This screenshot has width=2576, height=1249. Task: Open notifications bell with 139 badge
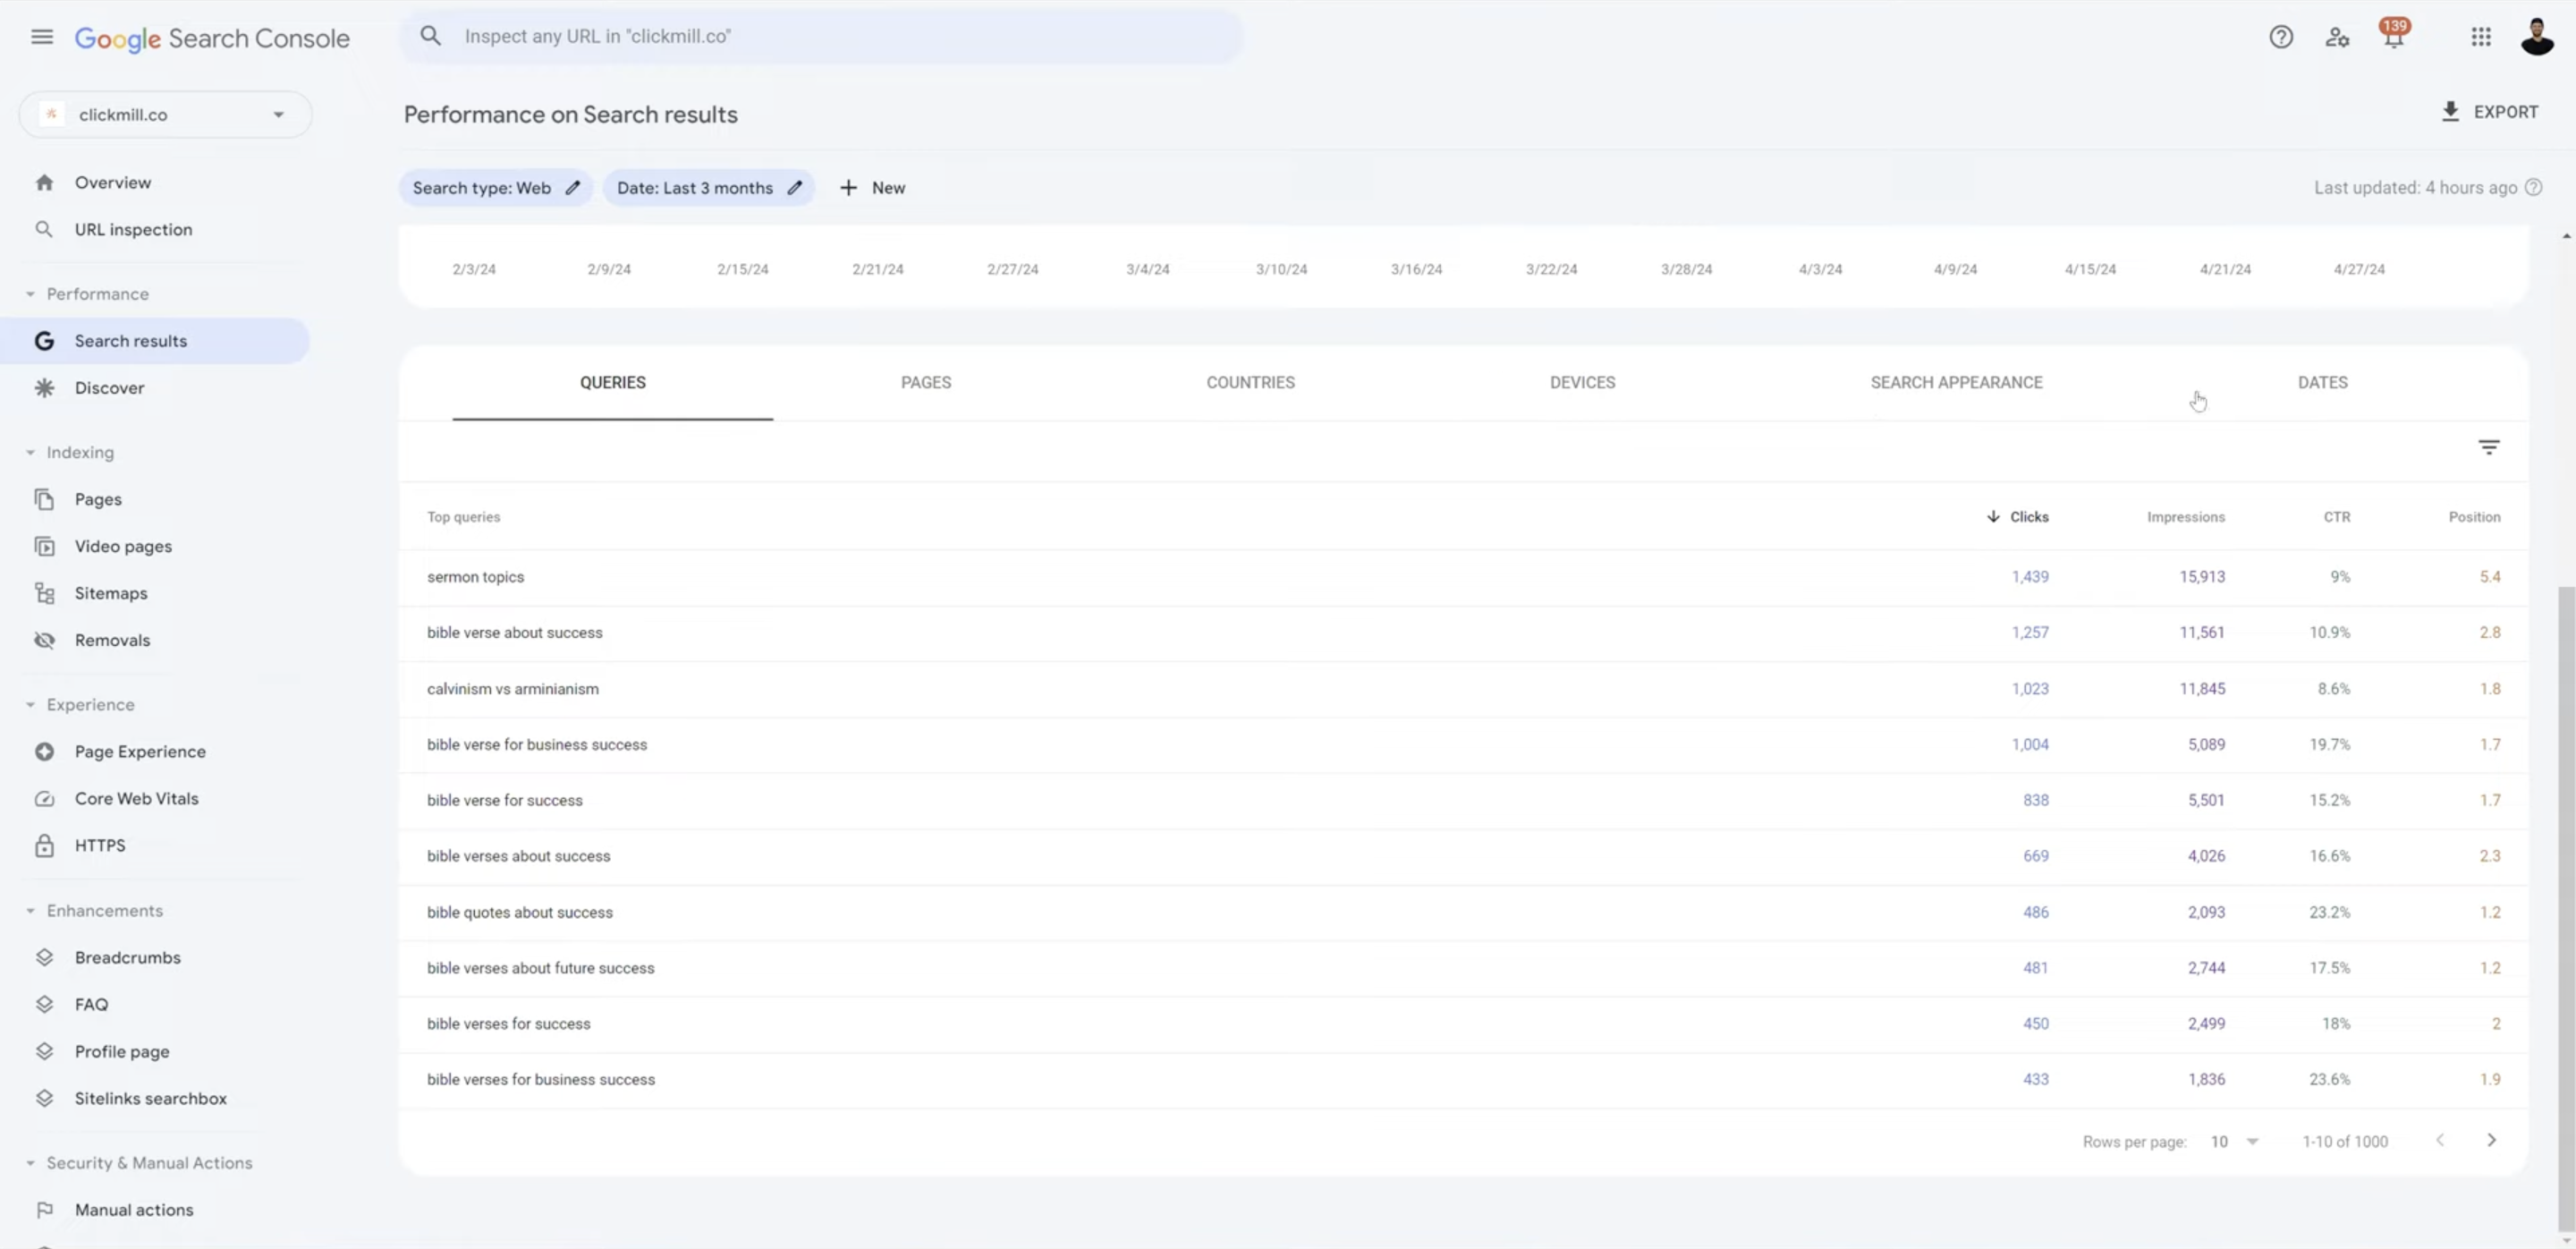coord(2394,35)
